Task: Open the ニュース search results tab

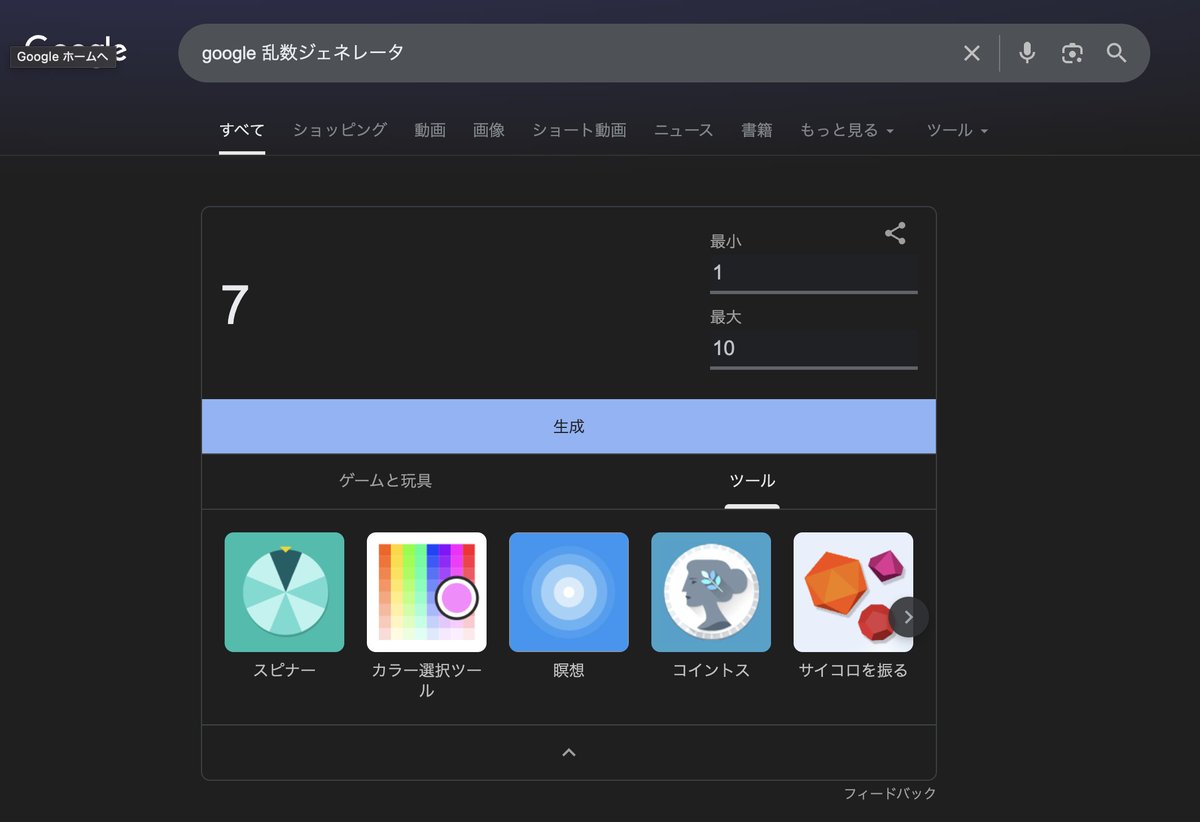Action: click(x=683, y=130)
